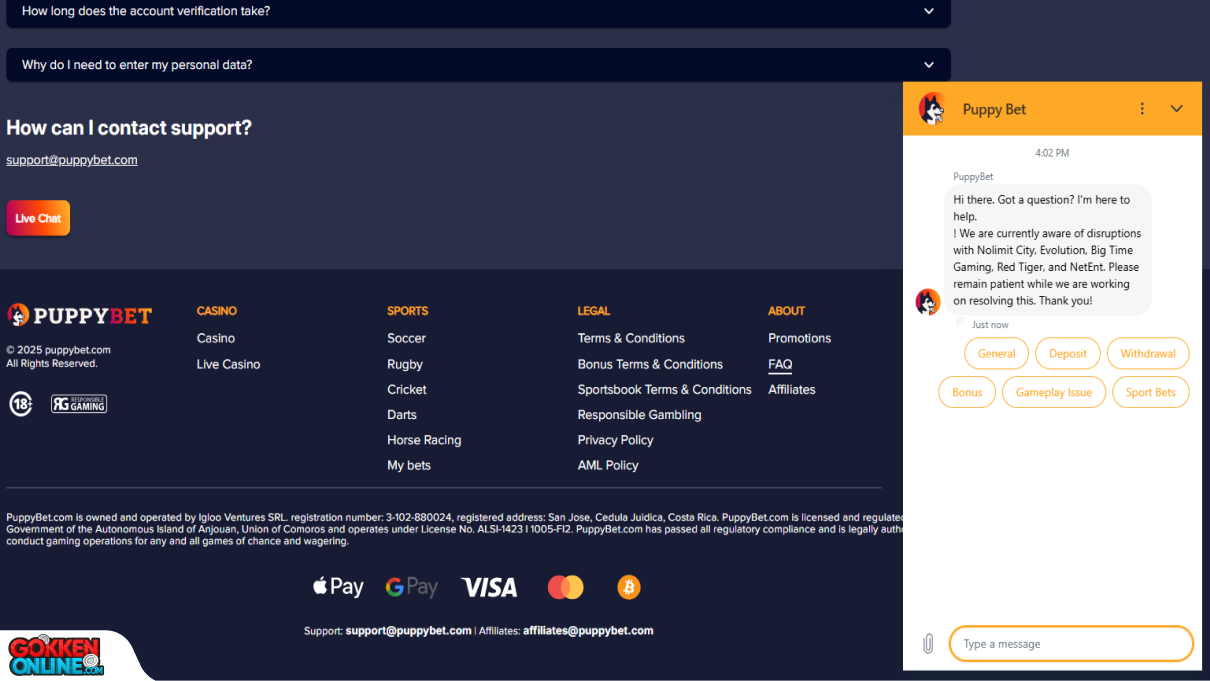Choose Withdrawal quick reply in chat
This screenshot has height=681, width=1210.
point(1148,354)
